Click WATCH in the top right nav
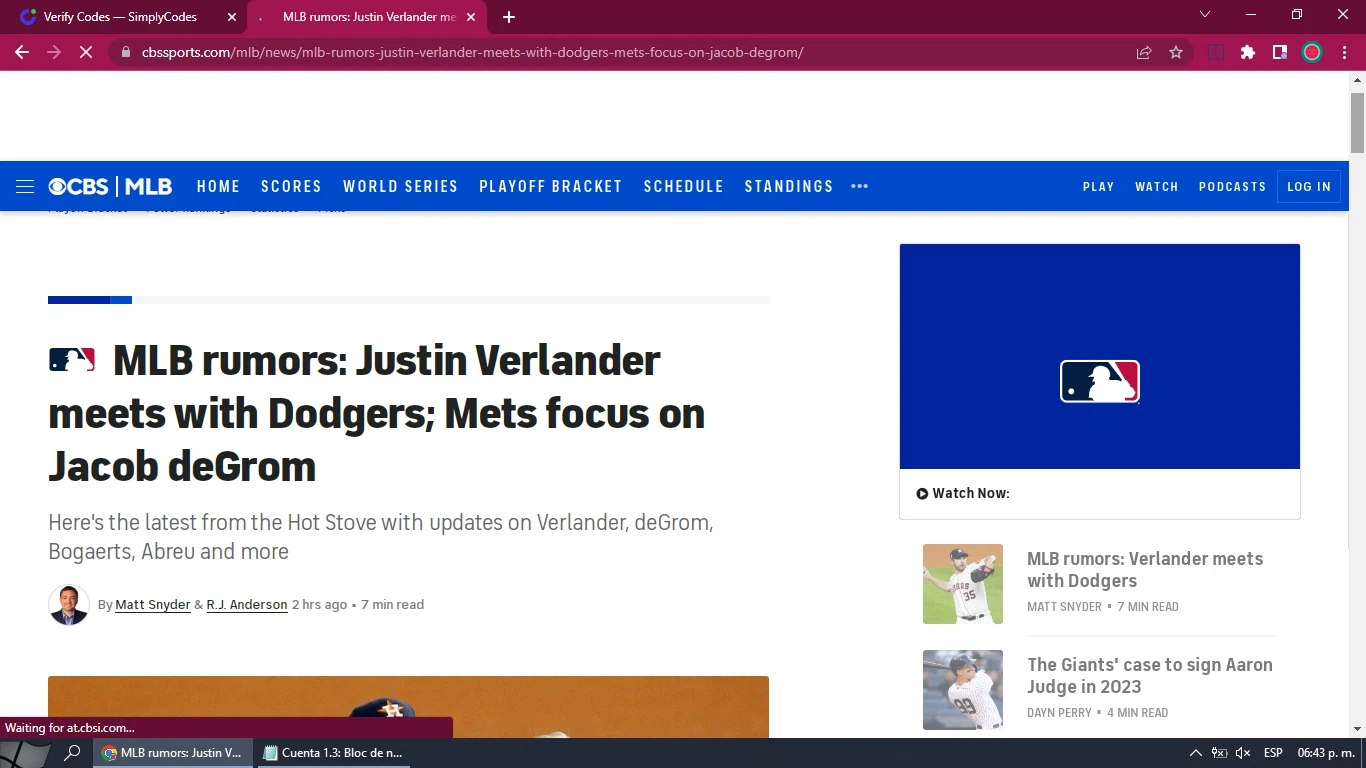 pyautogui.click(x=1157, y=187)
